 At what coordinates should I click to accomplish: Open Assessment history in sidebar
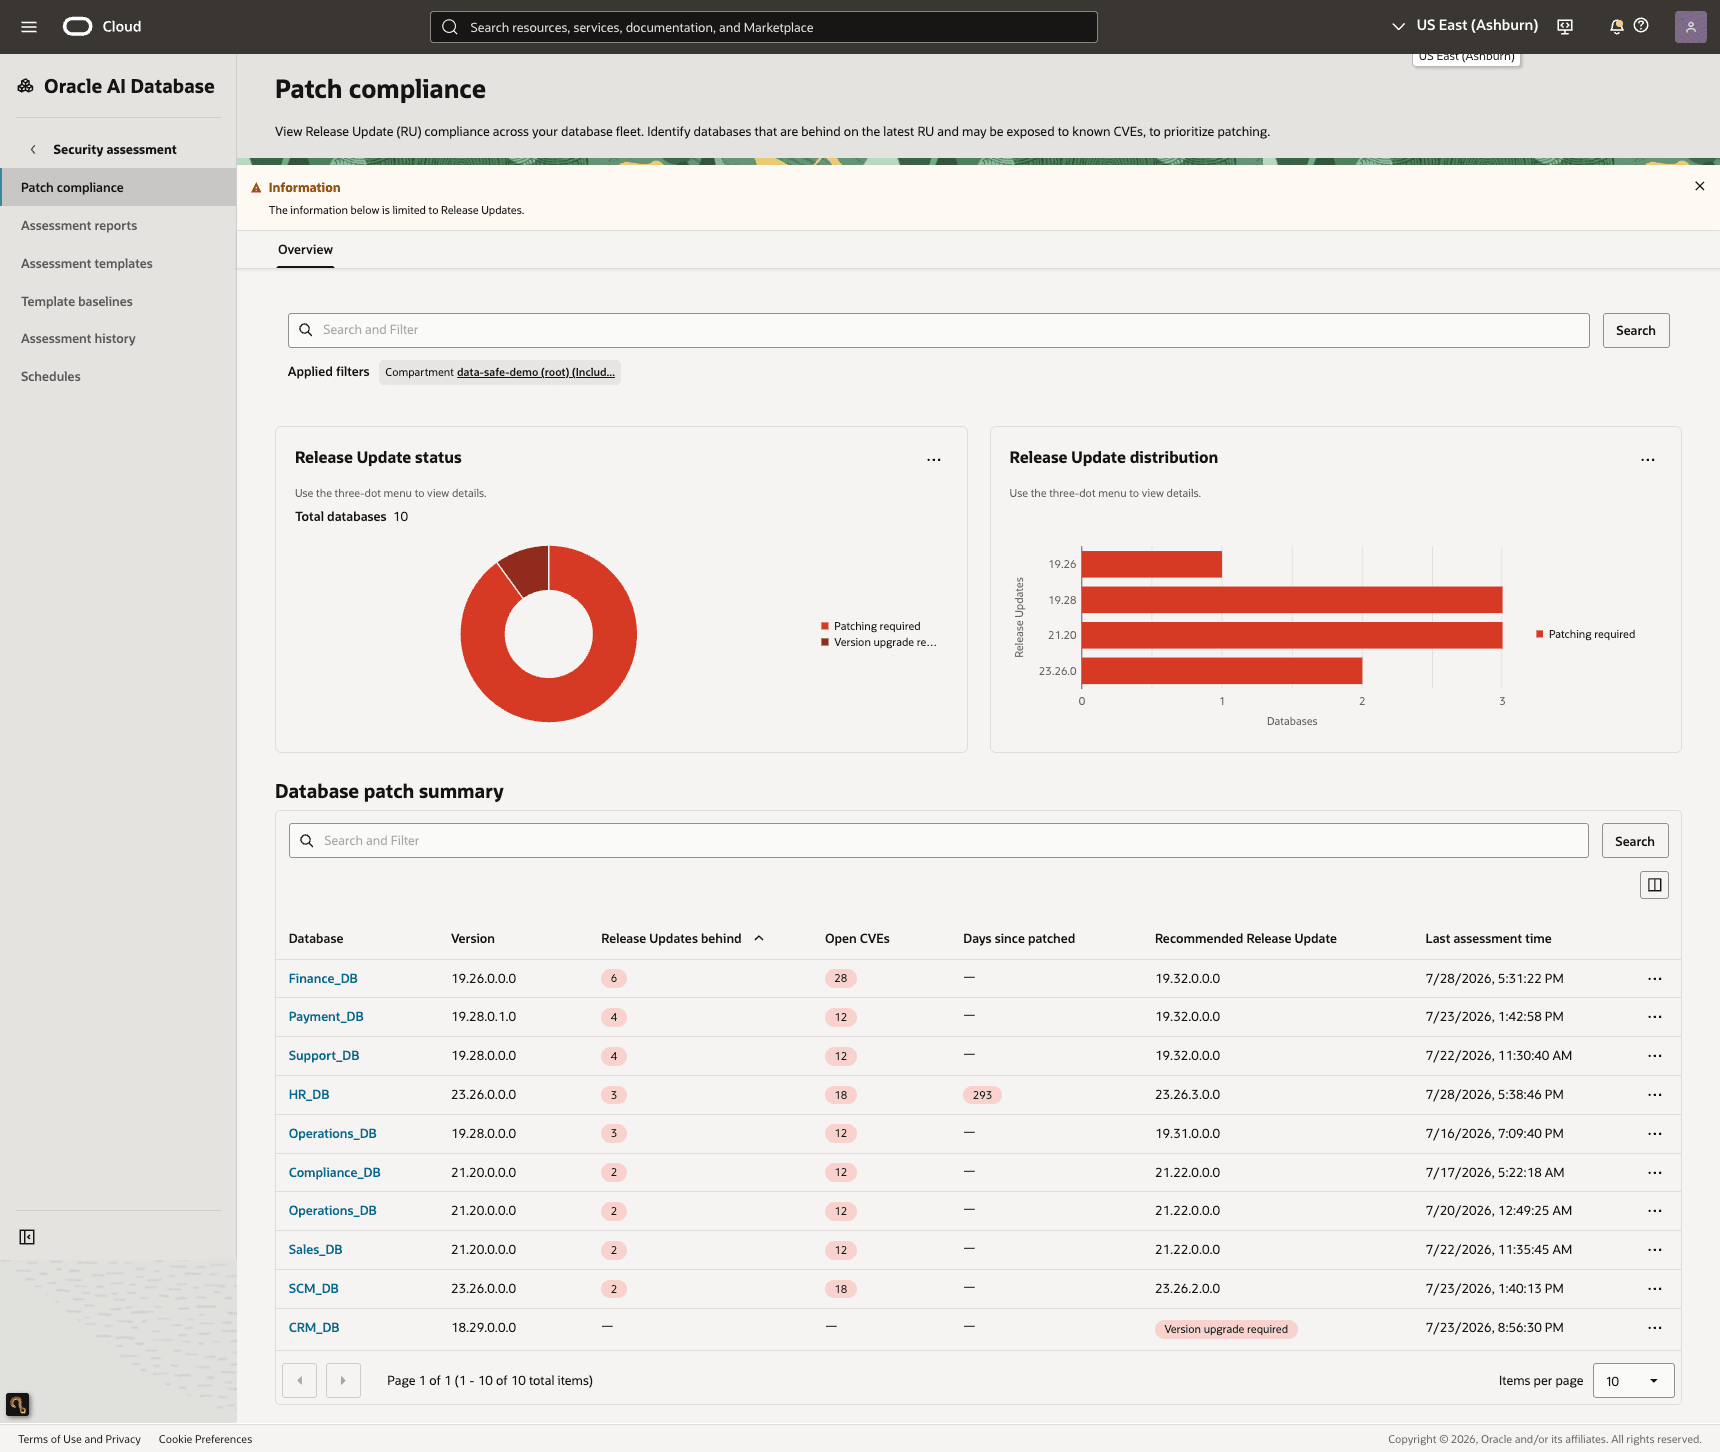(78, 339)
